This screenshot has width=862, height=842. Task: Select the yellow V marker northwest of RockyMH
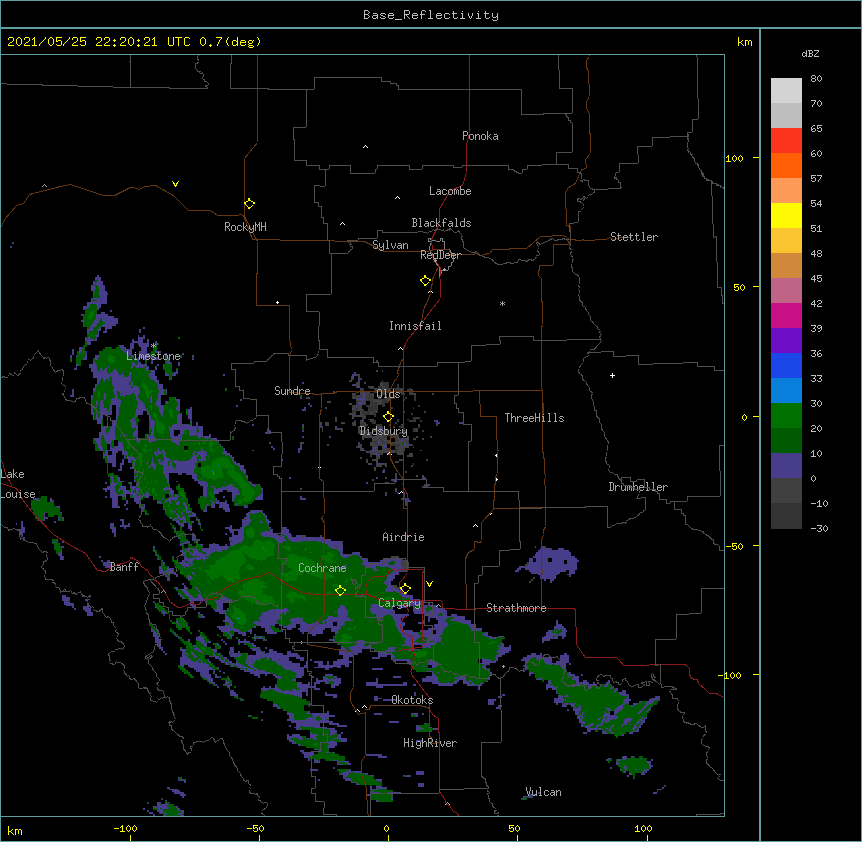click(x=175, y=184)
